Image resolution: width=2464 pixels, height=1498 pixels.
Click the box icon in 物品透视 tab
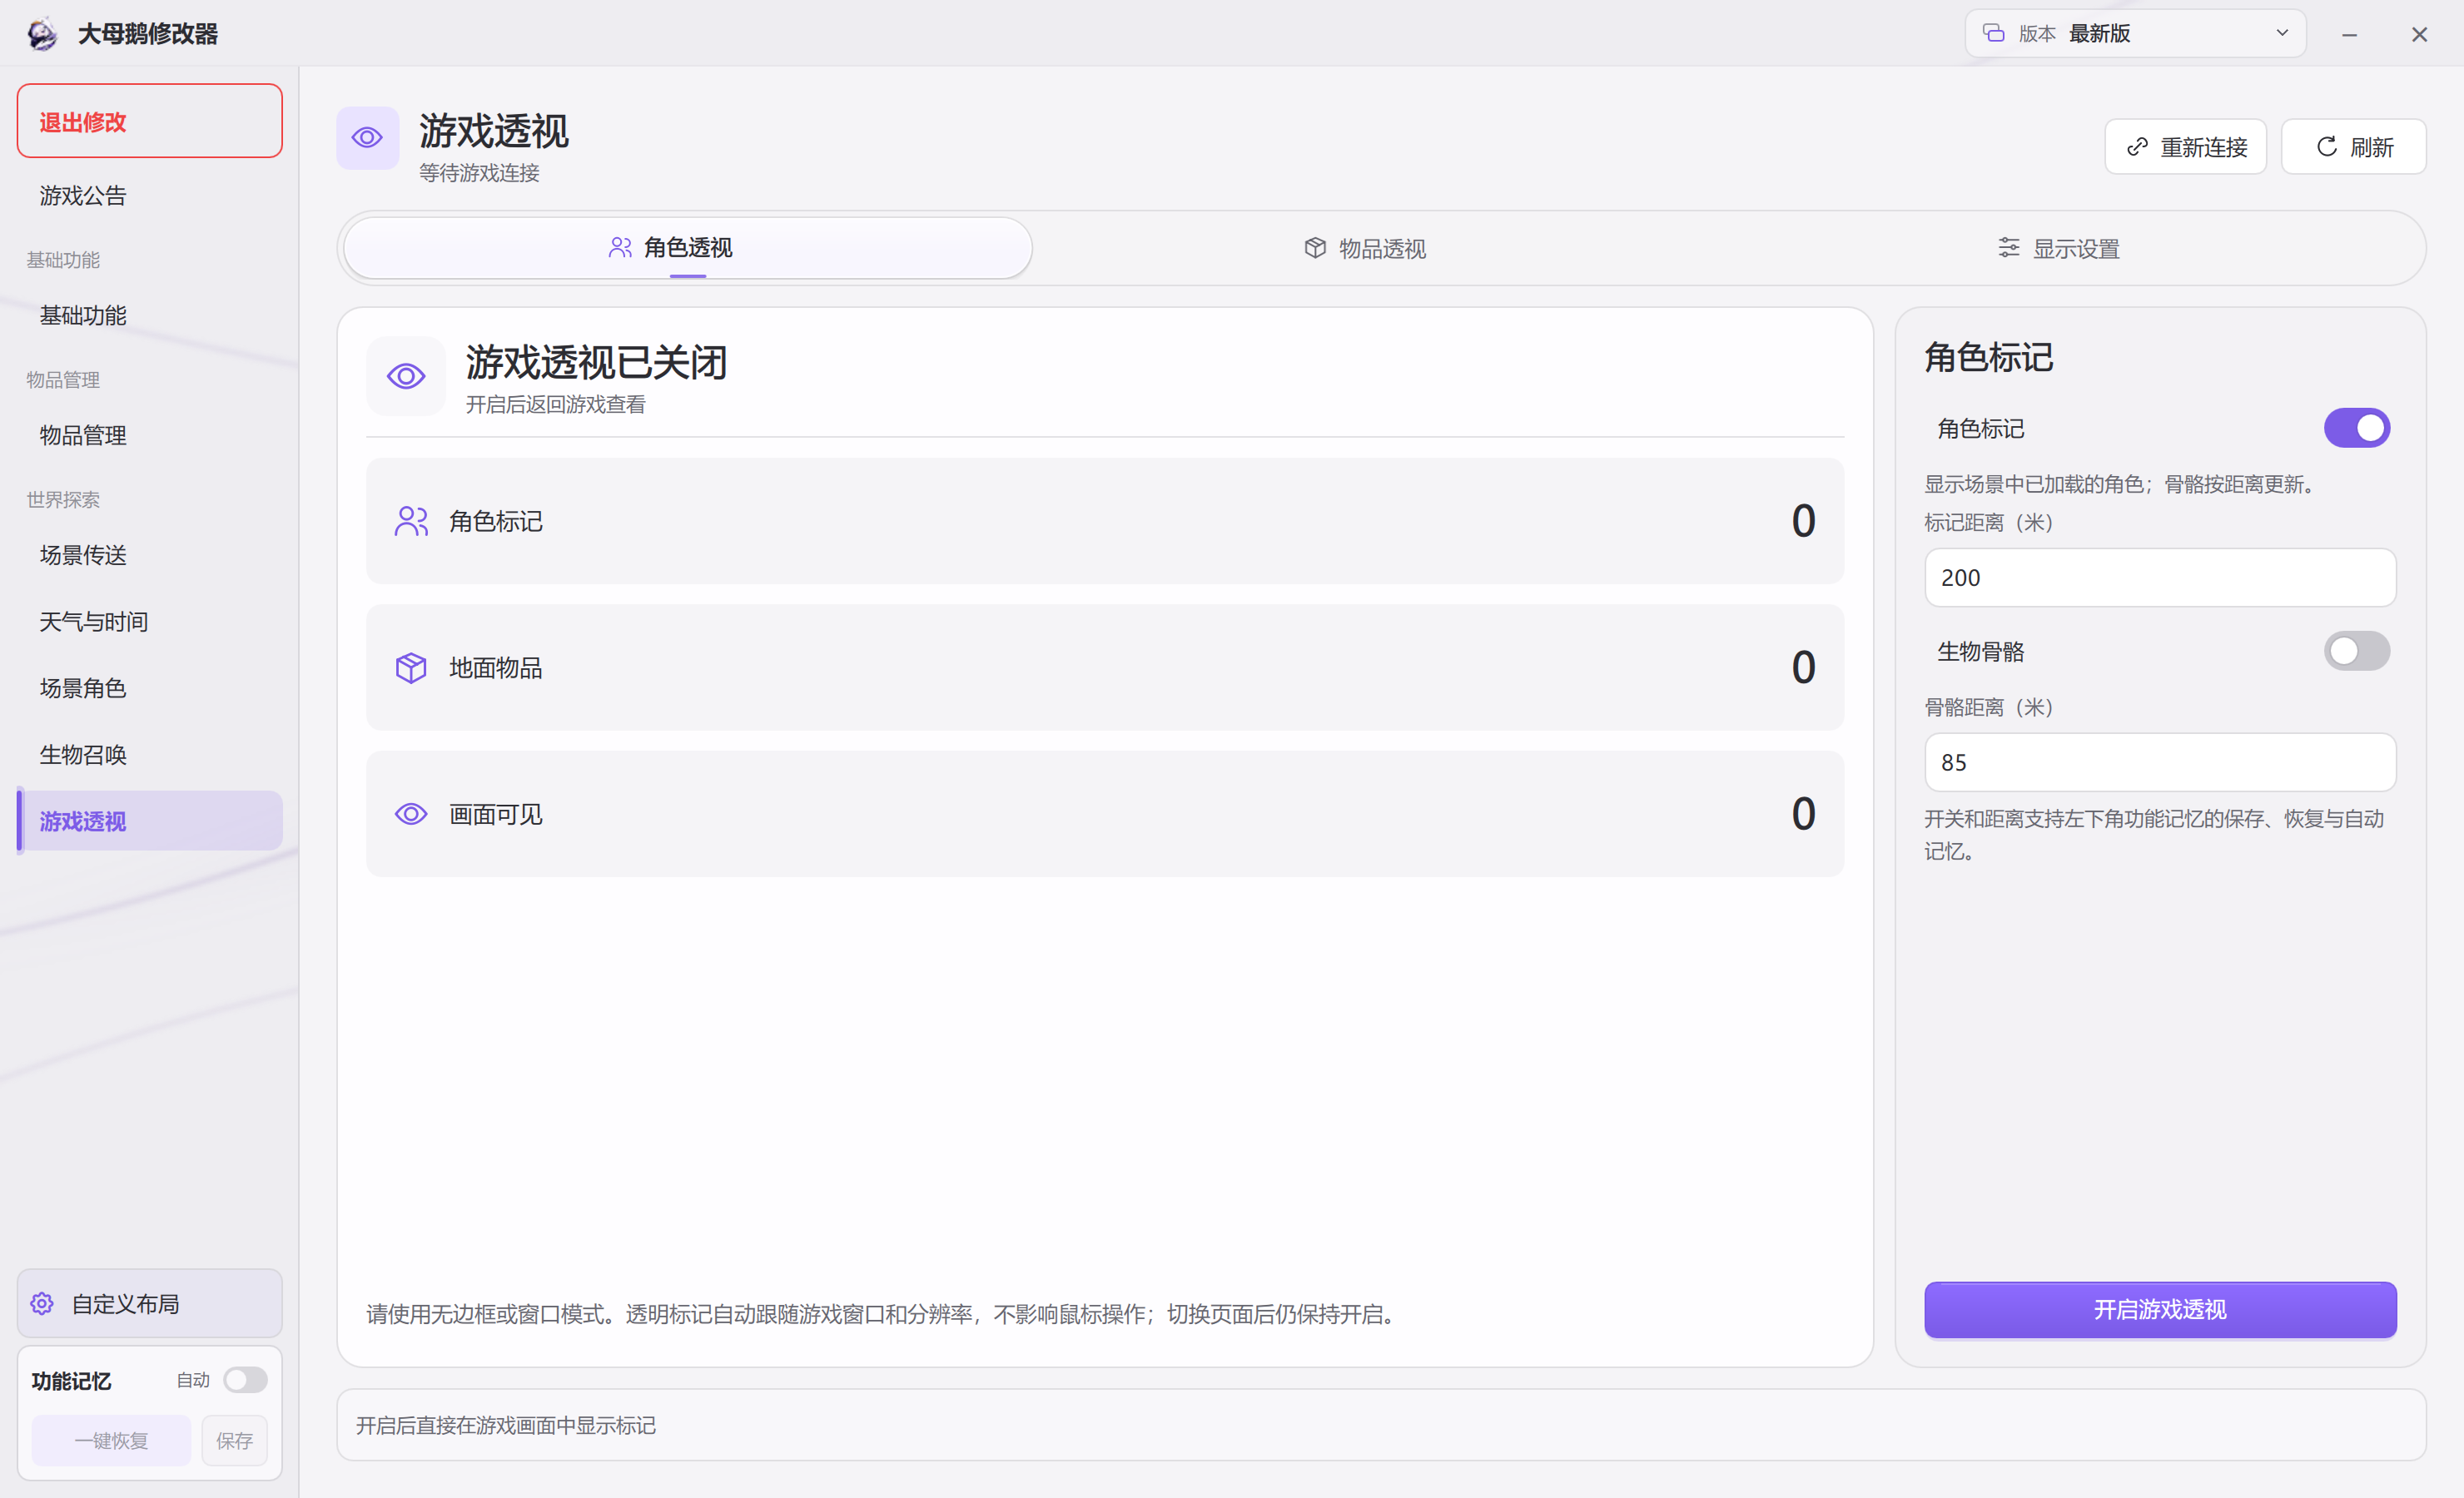[1315, 248]
